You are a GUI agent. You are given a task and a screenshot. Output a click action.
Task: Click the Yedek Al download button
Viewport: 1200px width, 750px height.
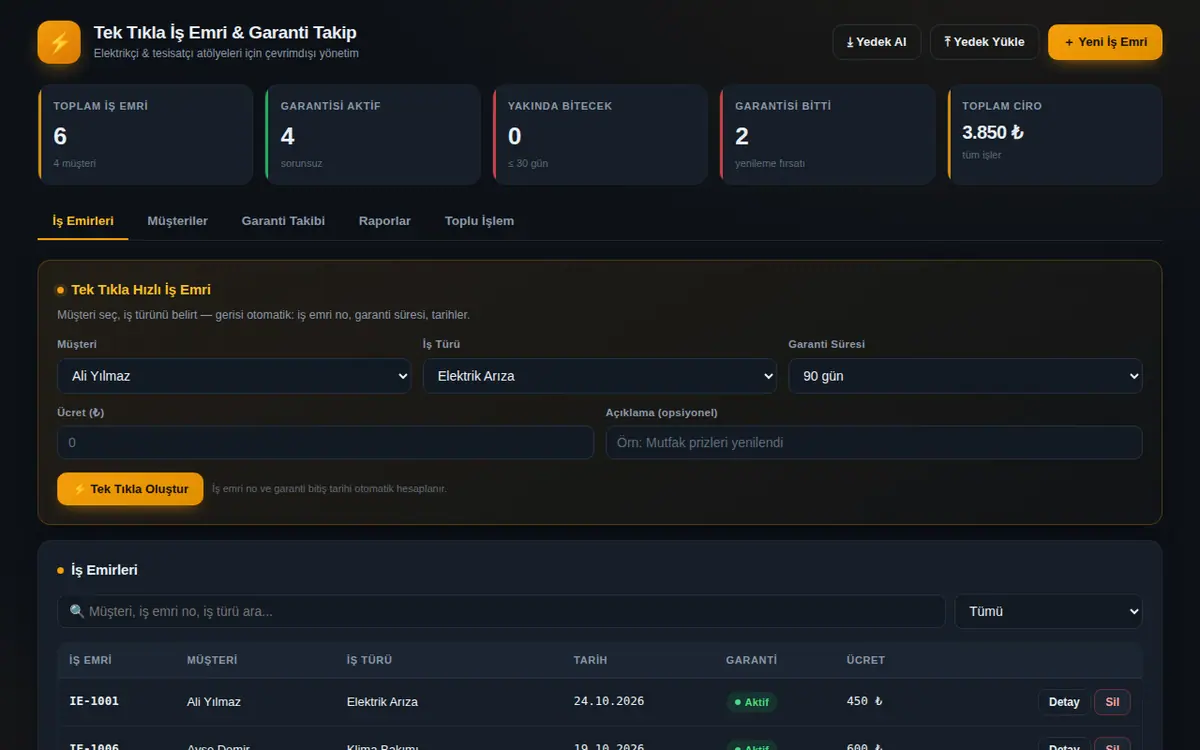point(876,42)
